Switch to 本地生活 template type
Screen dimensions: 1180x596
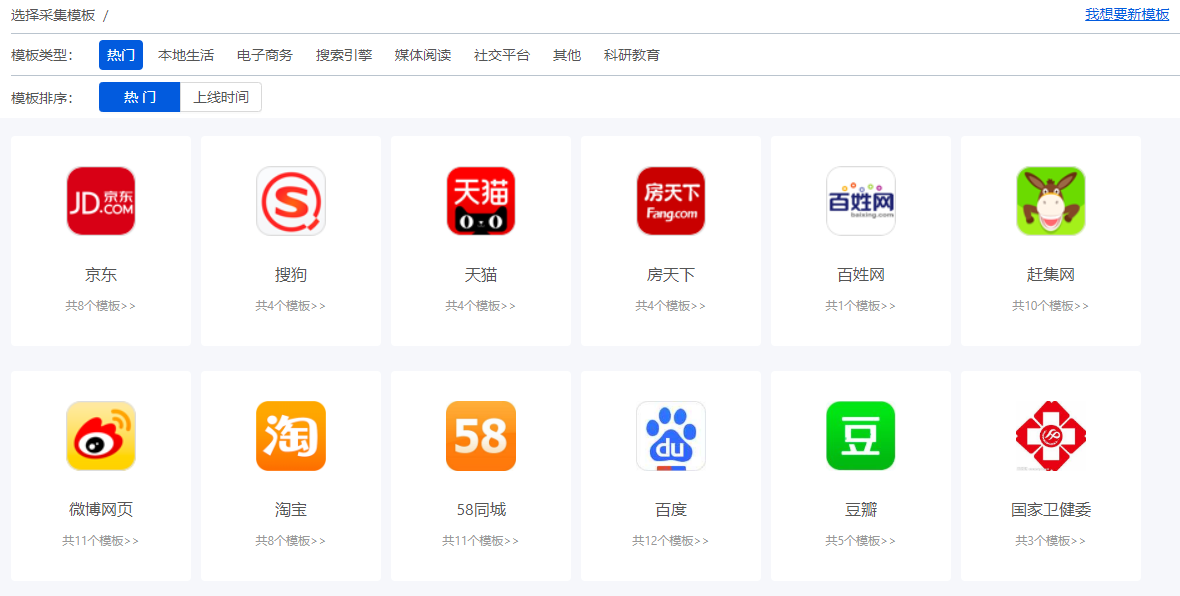point(186,55)
